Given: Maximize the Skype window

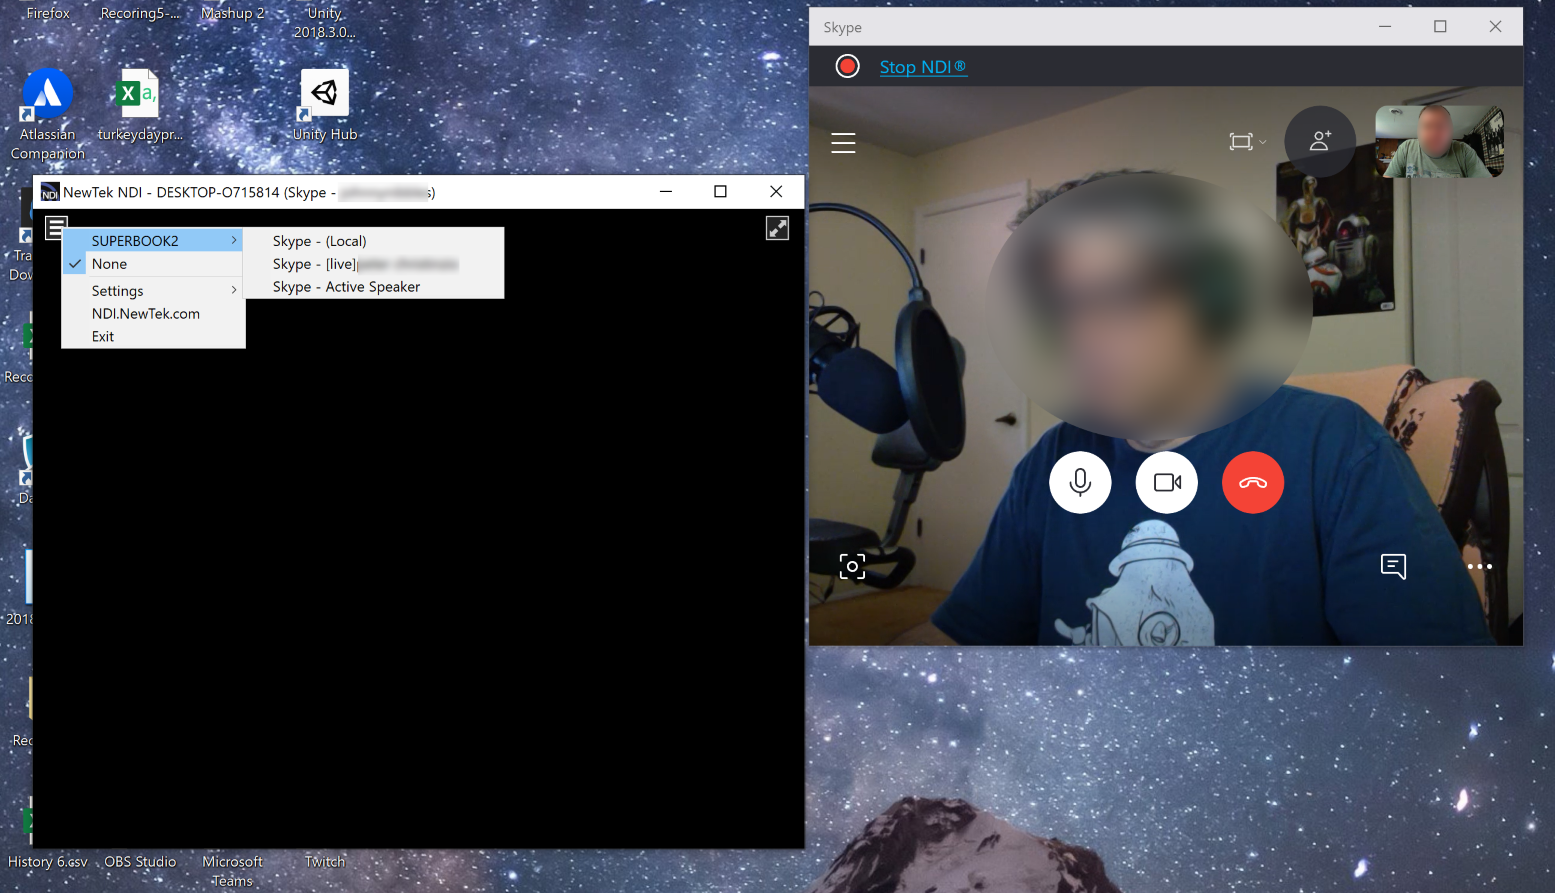Looking at the screenshot, I should pos(1440,27).
